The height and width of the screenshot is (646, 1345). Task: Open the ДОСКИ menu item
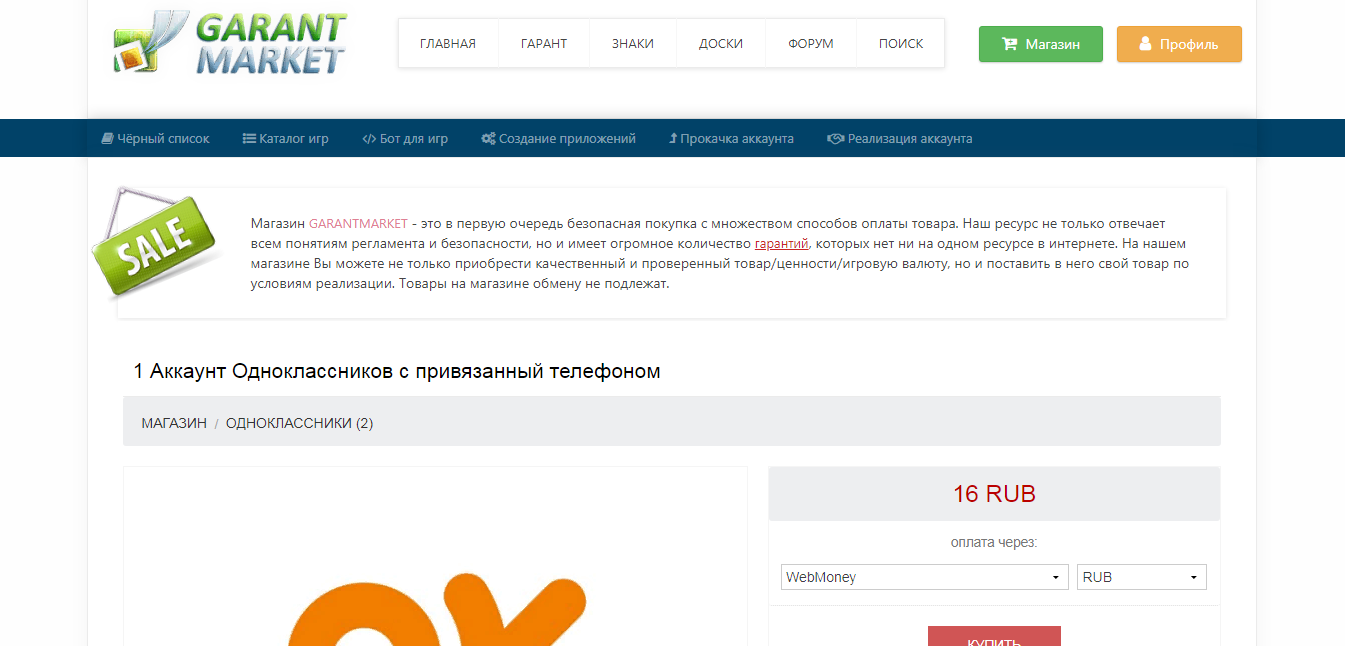coord(721,44)
